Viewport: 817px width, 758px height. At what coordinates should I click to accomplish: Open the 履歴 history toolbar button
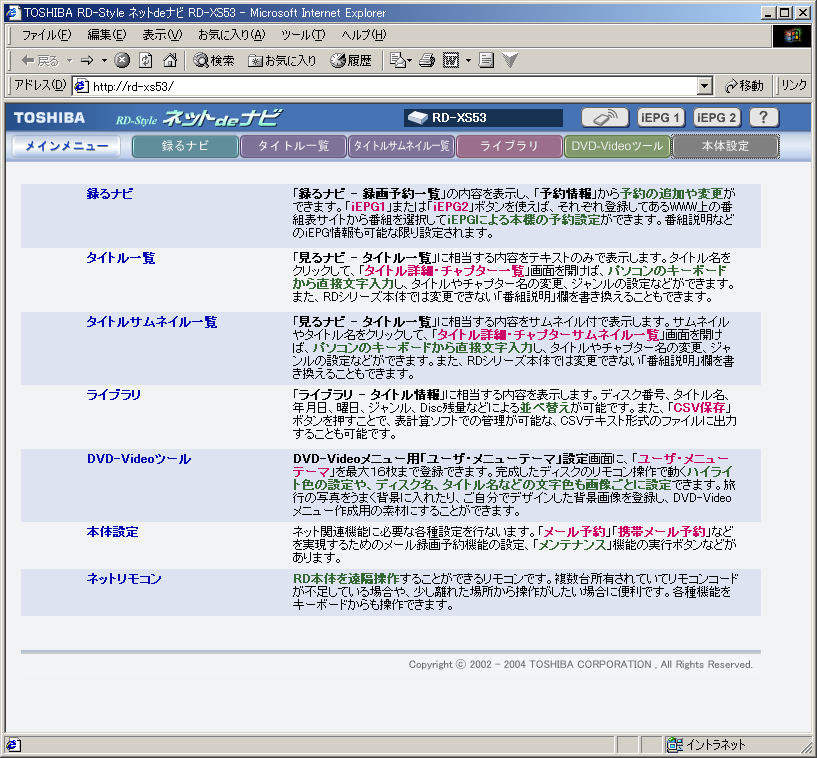(351, 61)
